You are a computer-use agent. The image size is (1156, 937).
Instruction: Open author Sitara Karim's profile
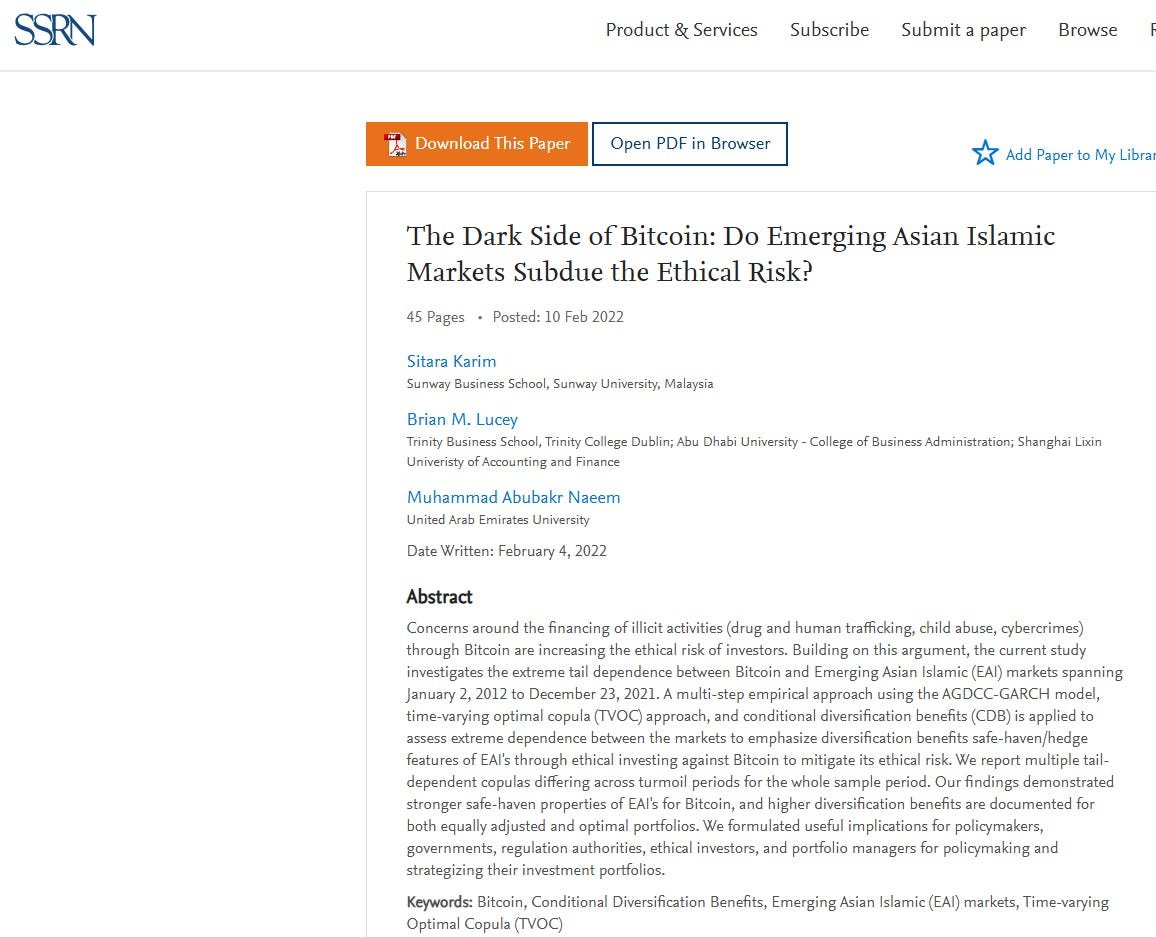point(451,361)
